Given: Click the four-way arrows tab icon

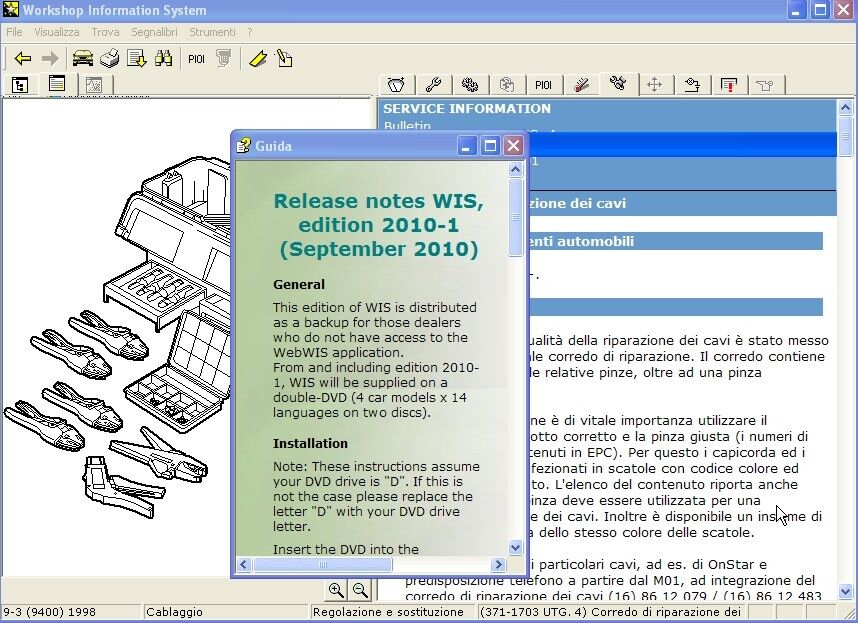Looking at the screenshot, I should click(654, 85).
